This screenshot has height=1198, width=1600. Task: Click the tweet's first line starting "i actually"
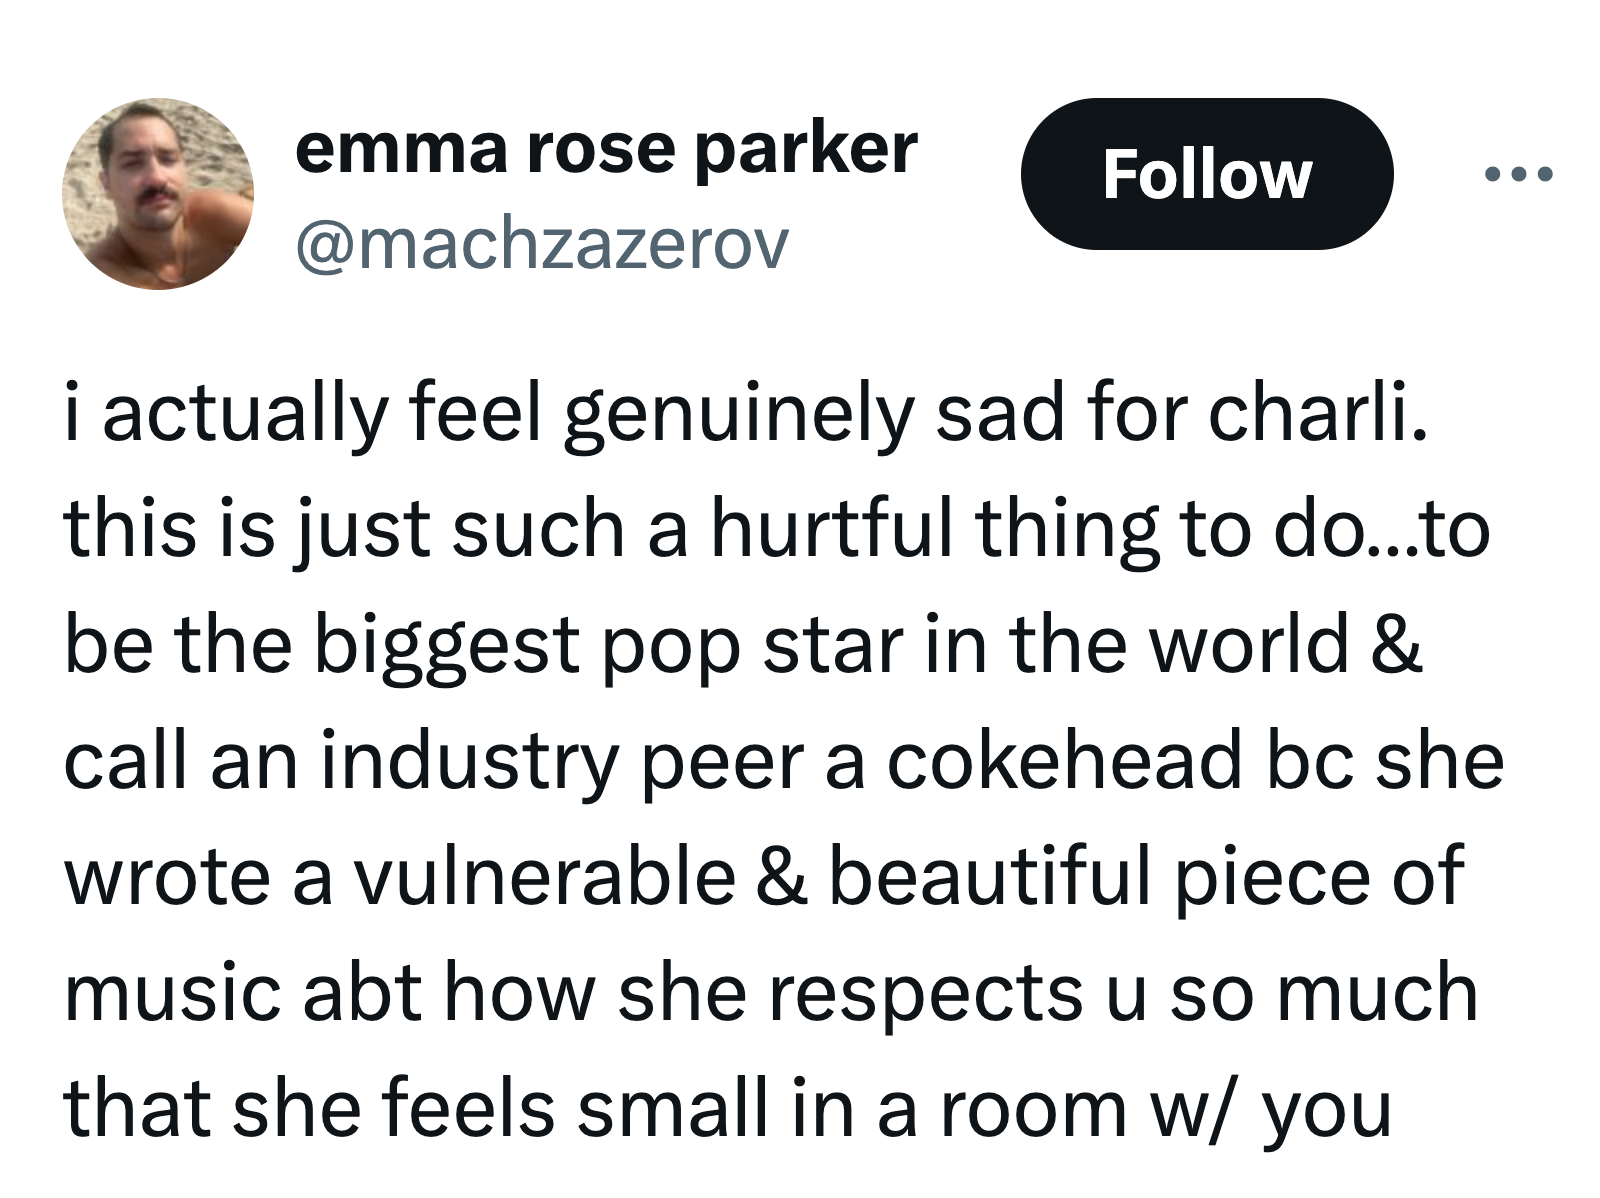[x=745, y=414]
